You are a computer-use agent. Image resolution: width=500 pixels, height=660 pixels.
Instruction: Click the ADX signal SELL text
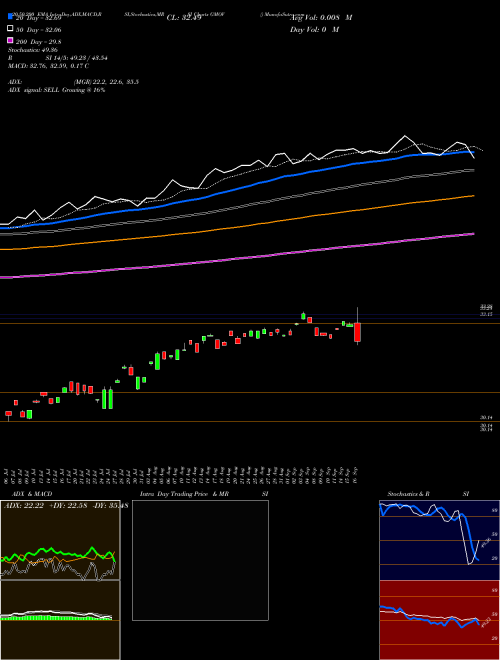coord(56,90)
